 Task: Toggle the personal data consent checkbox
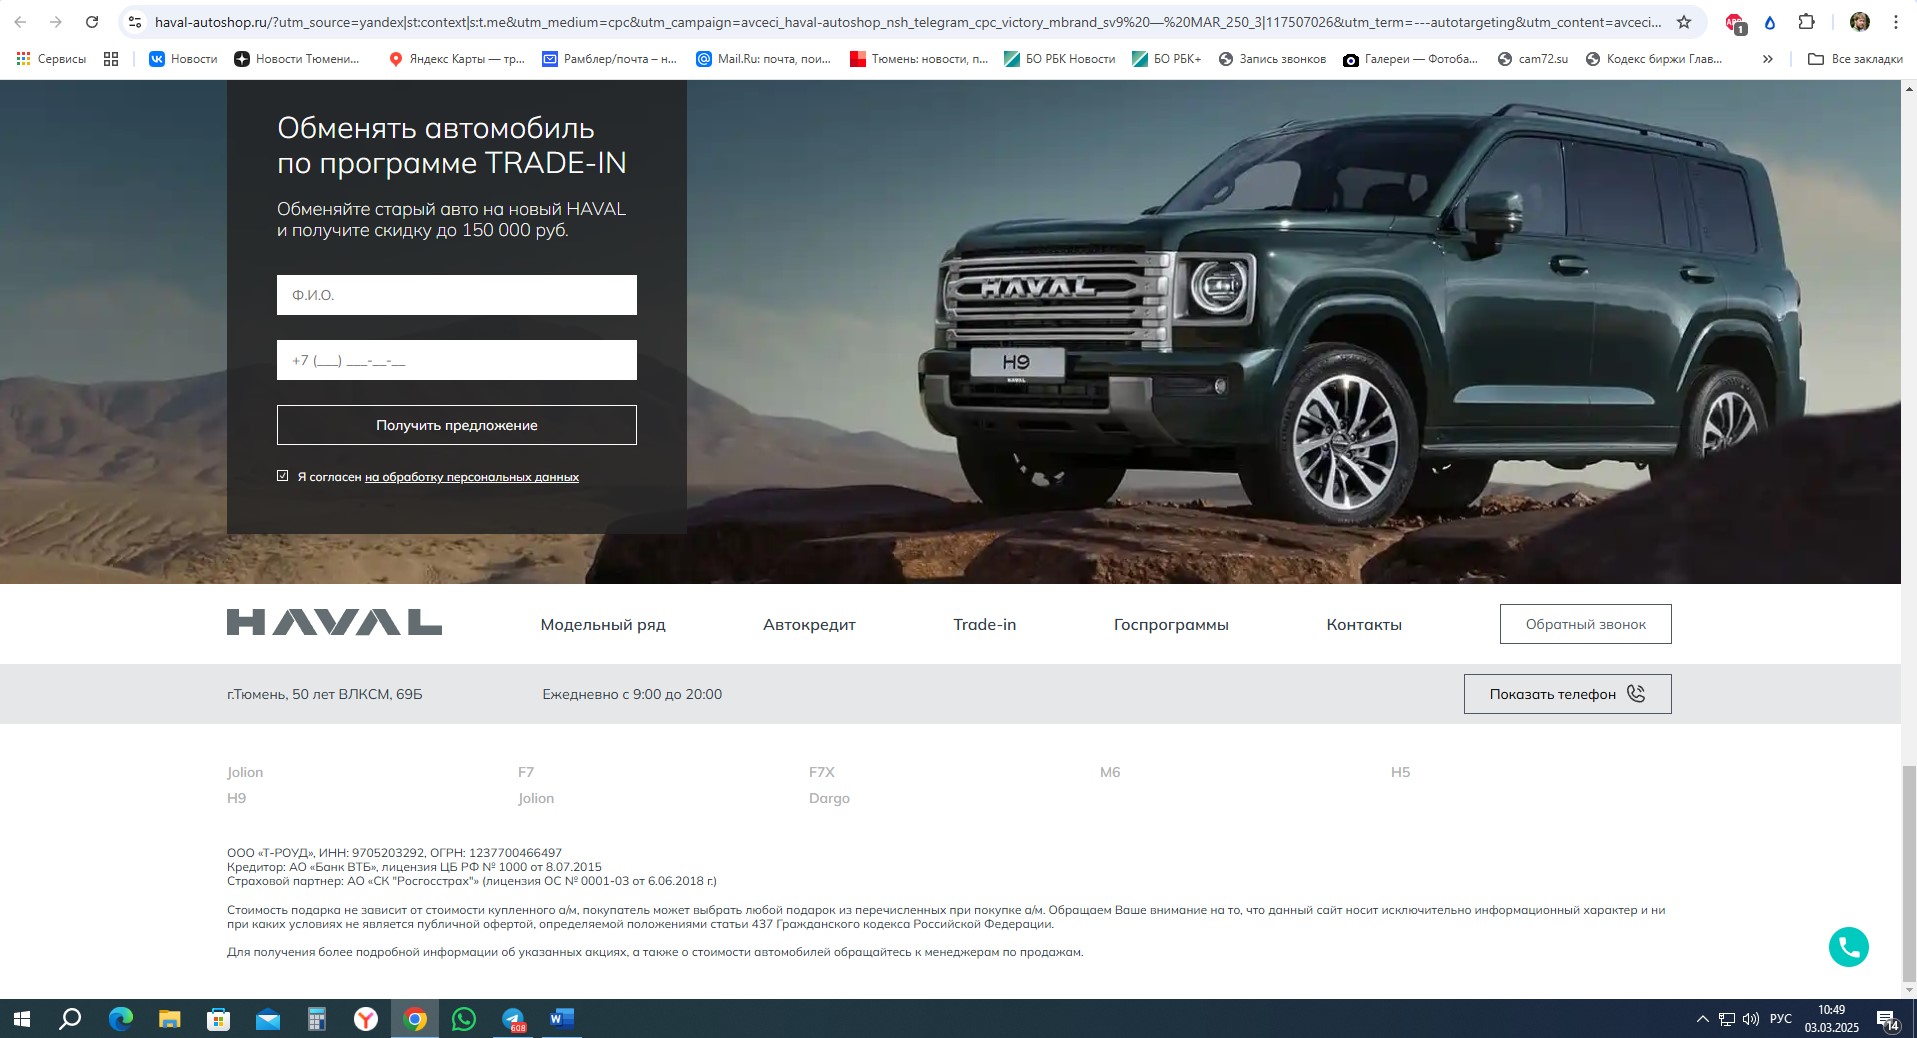[283, 476]
